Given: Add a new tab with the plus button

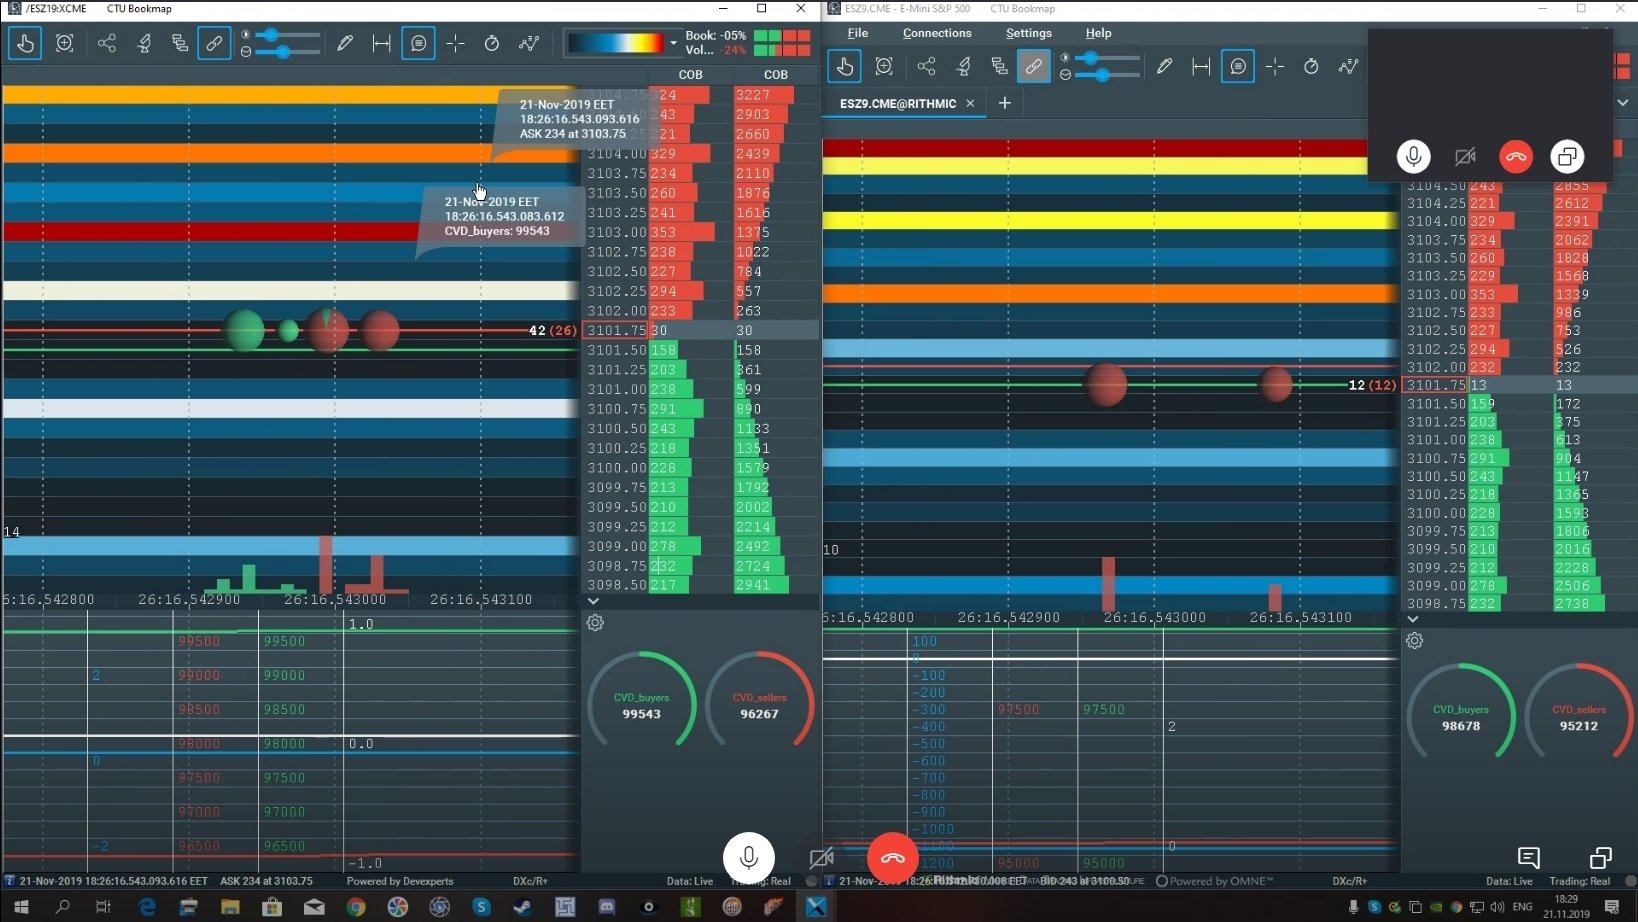Looking at the screenshot, I should 1005,104.
